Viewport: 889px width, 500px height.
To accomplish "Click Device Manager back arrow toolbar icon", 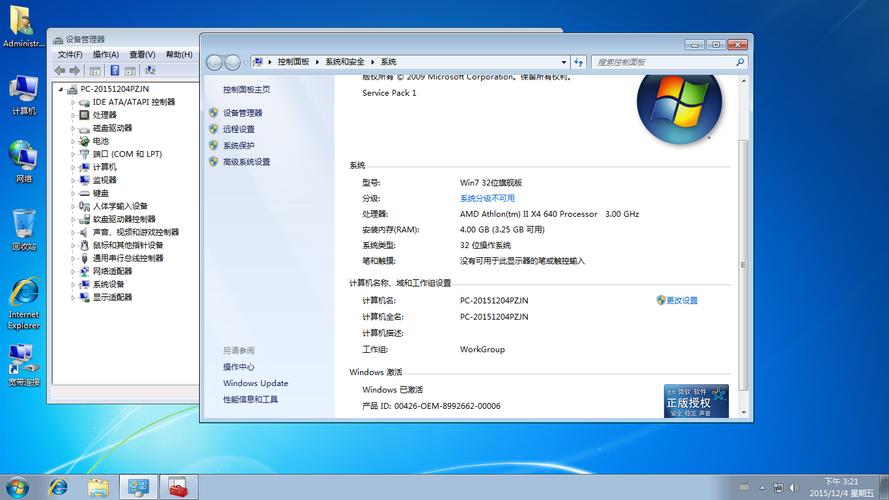I will 60,70.
